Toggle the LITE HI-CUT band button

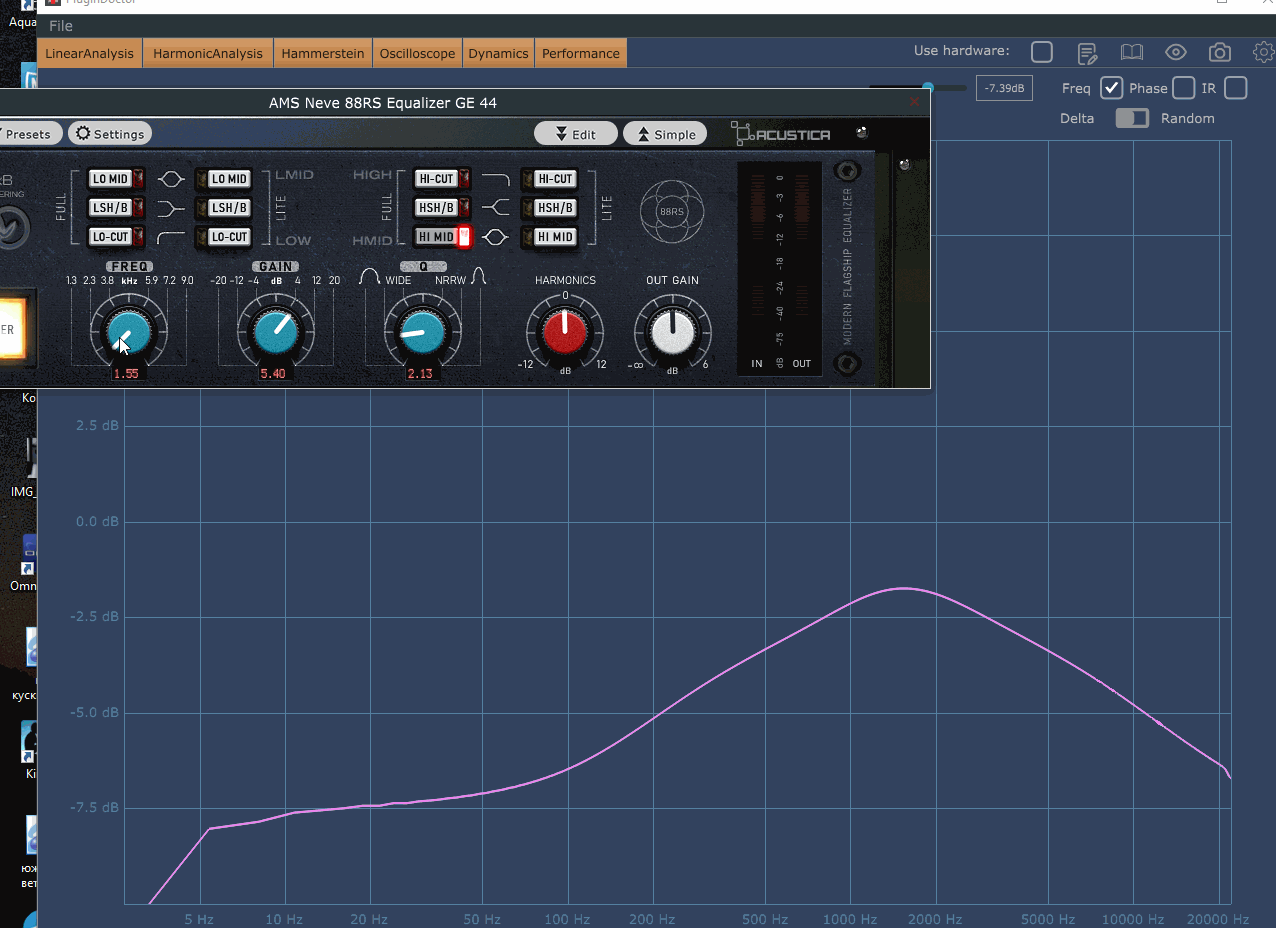coord(549,179)
